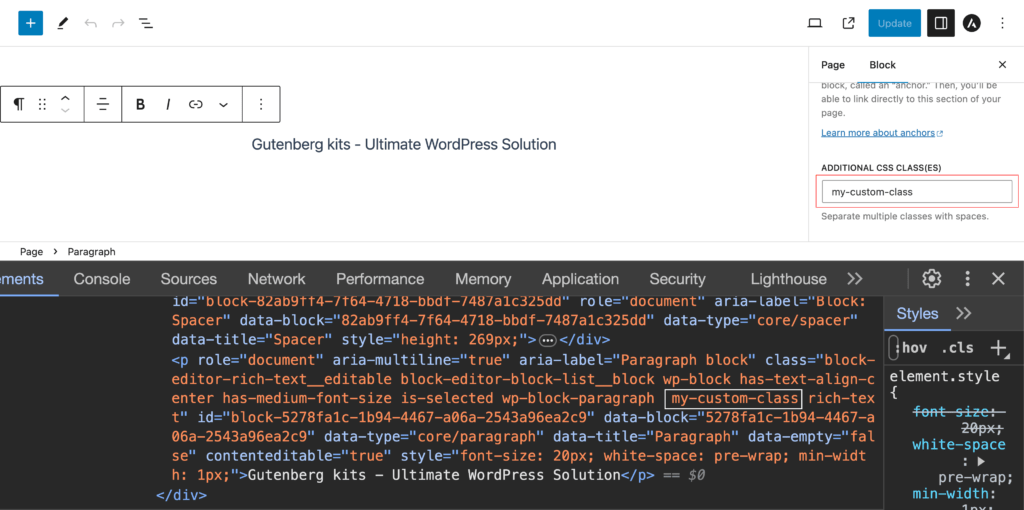
Task: Expand the collapsed ellipsis in spacer div
Action: 548,340
